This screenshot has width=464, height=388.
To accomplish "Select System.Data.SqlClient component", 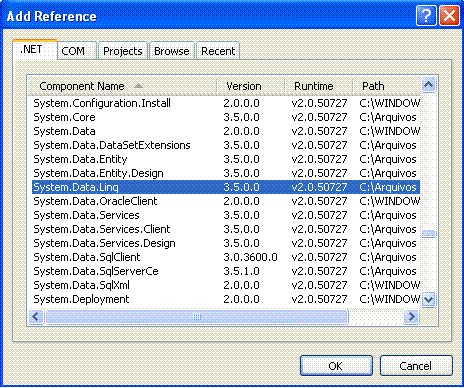I will (226, 257).
